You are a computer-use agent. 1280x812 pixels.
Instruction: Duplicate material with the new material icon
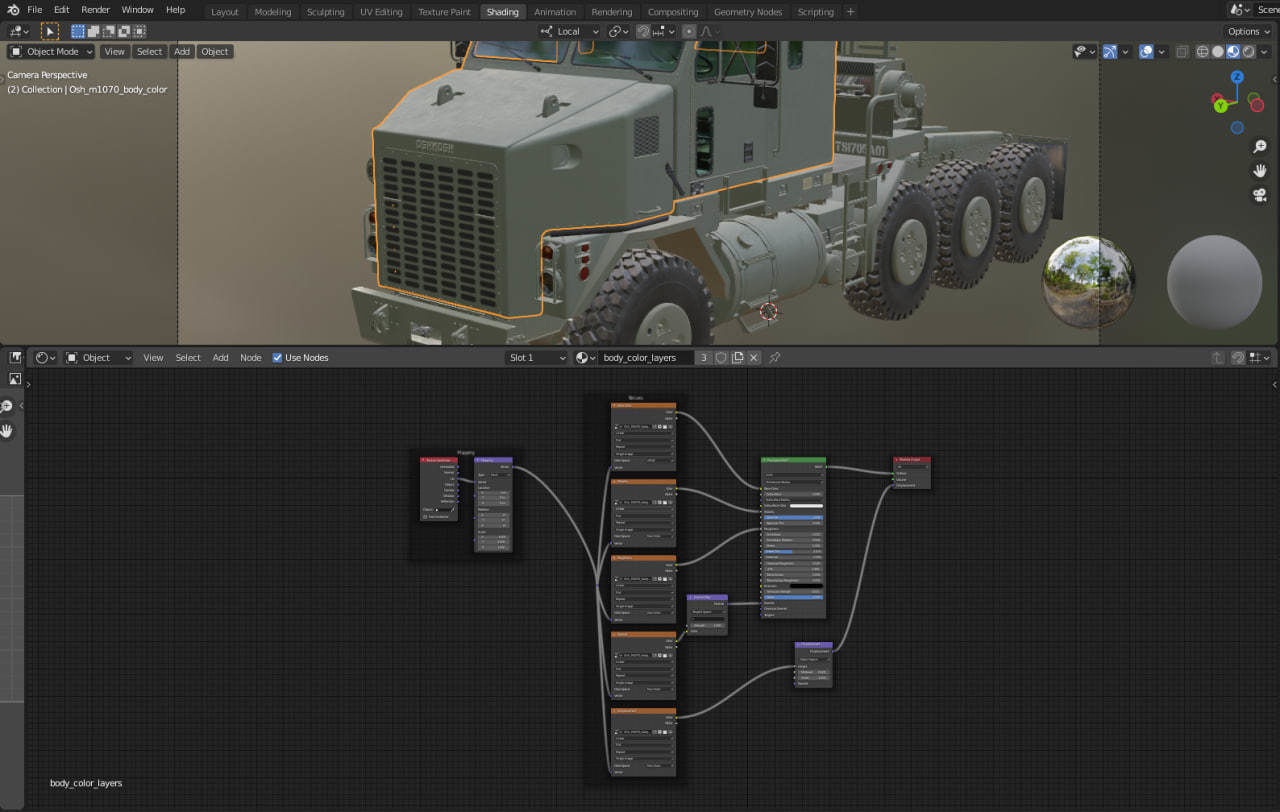(x=738, y=357)
